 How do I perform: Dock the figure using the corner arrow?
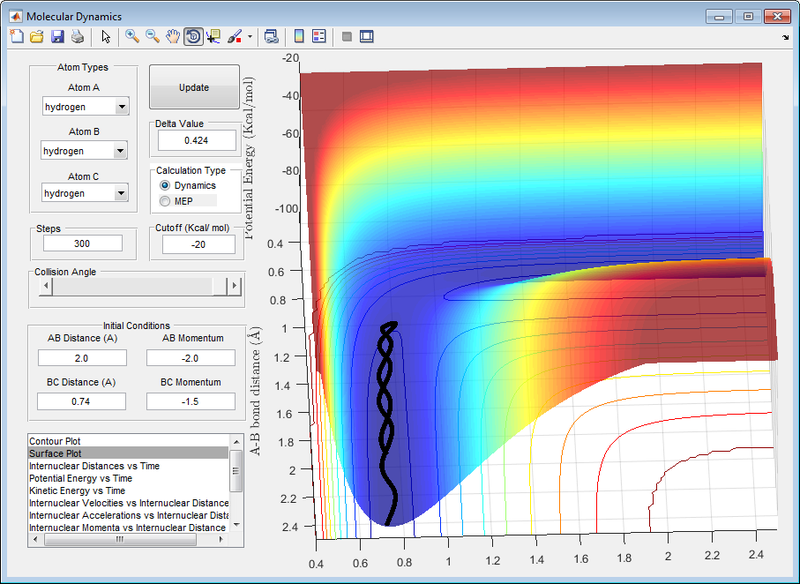pyautogui.click(x=785, y=37)
